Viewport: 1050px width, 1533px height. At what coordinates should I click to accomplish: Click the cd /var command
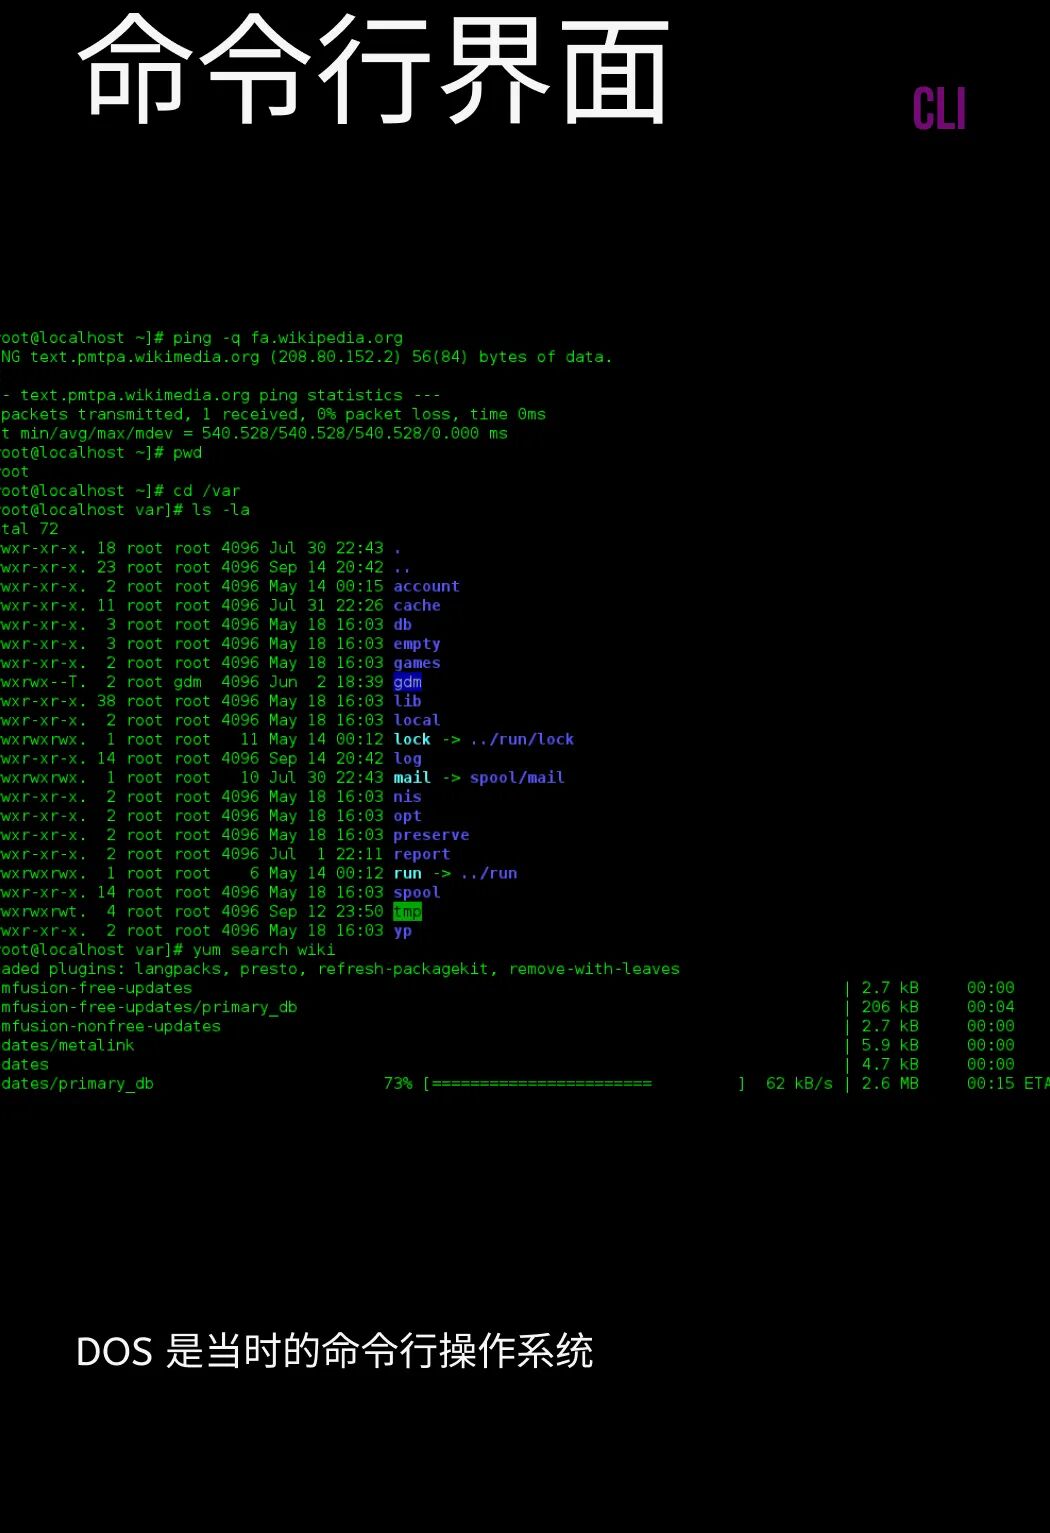pos(206,491)
